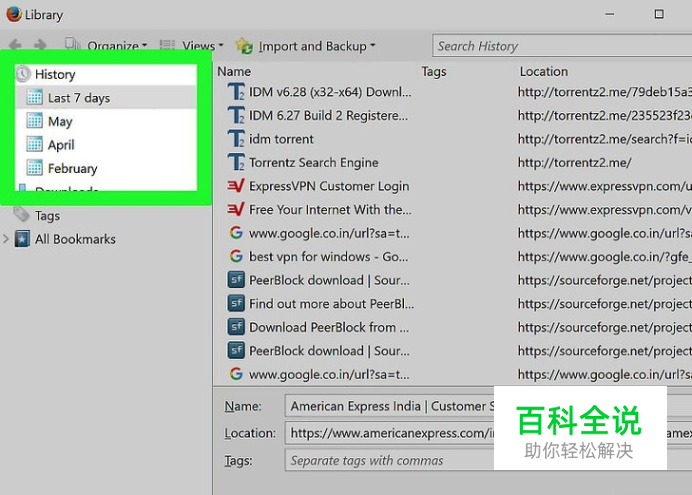Click the Import and Backup star icon

tap(244, 46)
